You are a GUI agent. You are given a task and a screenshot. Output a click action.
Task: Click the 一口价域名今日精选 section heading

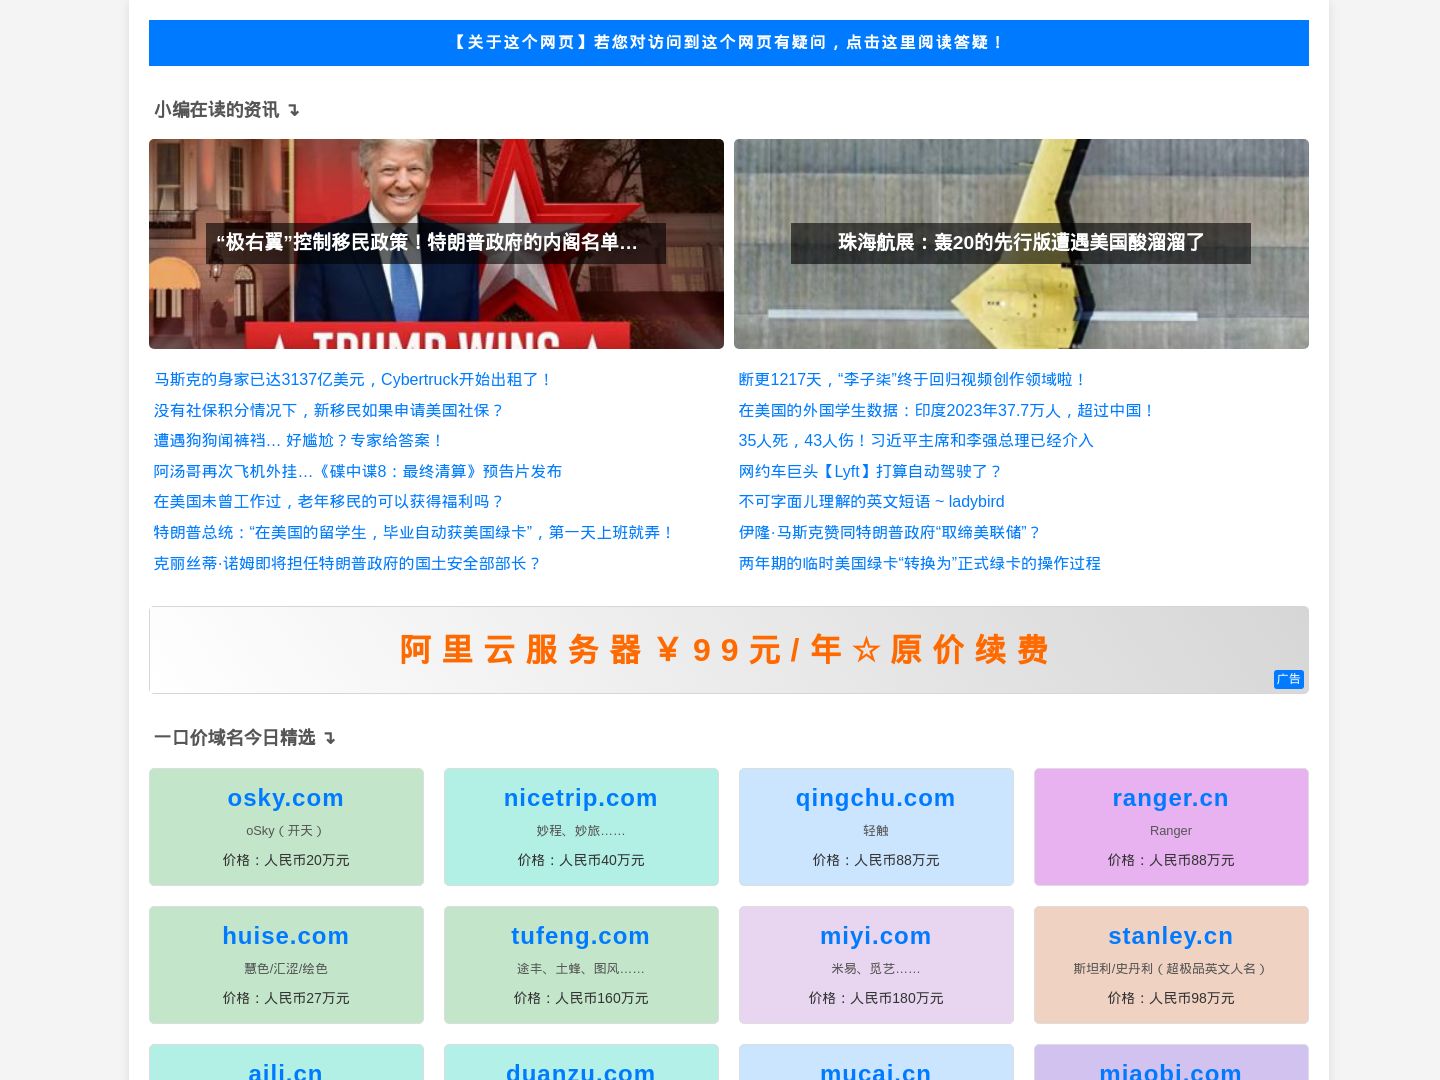coord(245,738)
